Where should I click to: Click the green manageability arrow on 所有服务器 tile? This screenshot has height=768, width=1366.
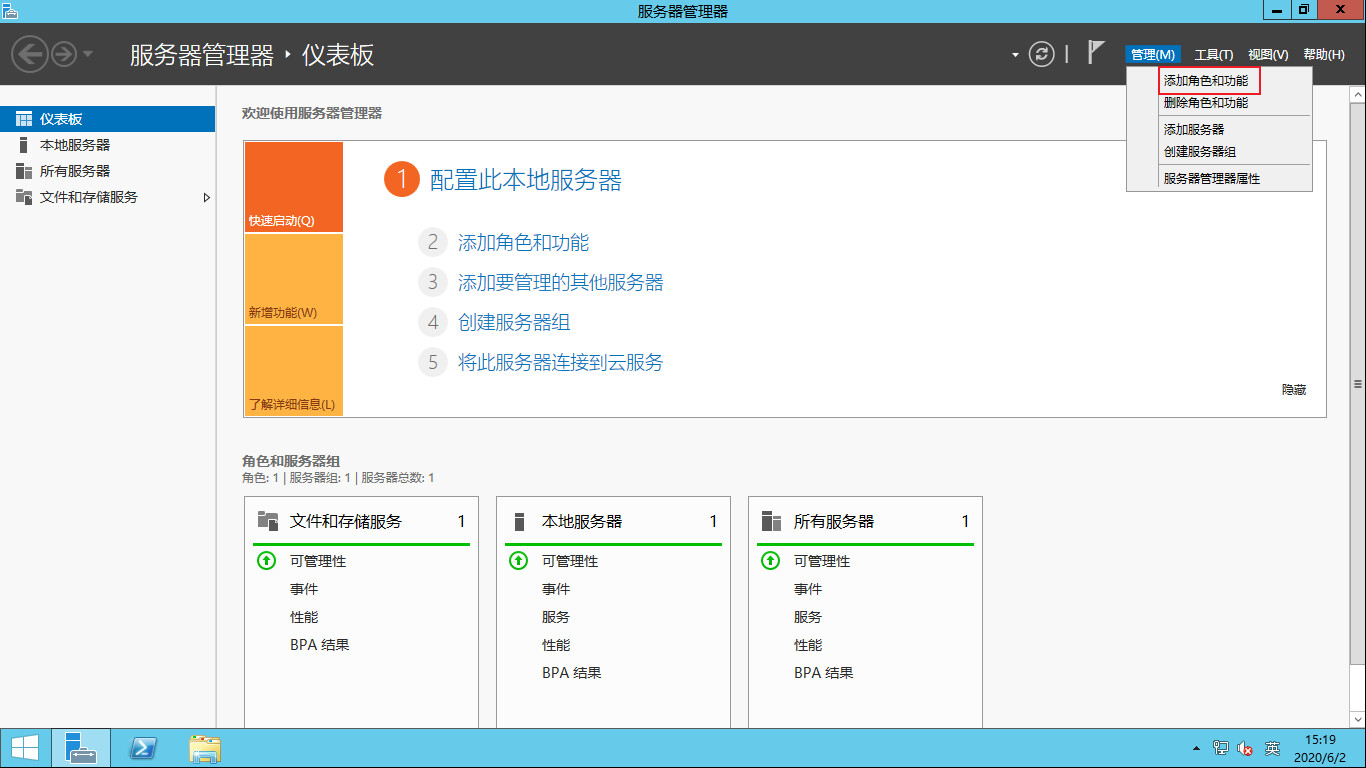click(770, 561)
